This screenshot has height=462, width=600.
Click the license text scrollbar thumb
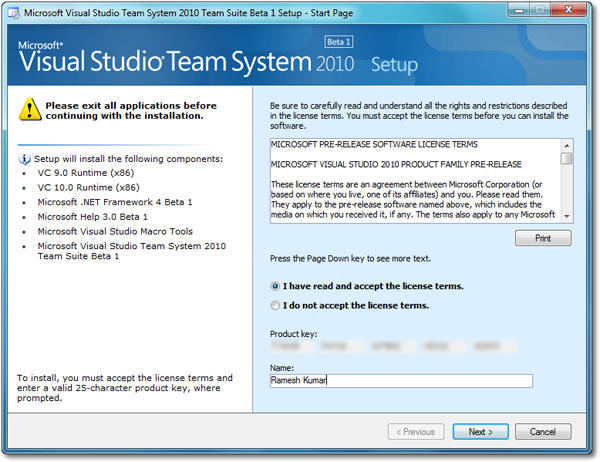pos(567,158)
